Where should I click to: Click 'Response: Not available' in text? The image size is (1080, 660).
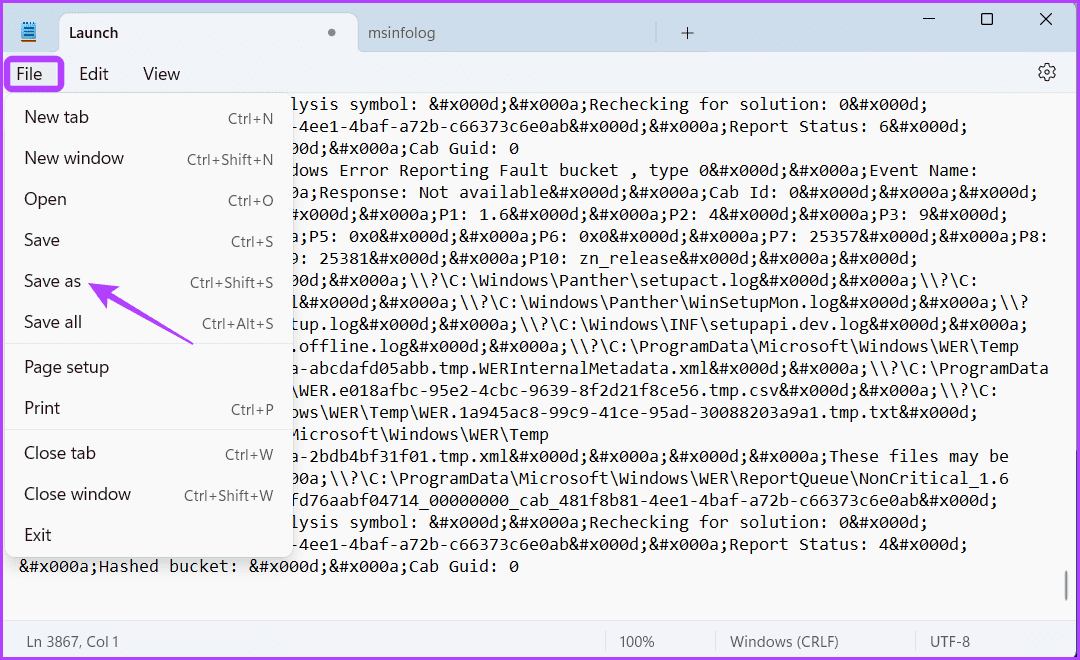tap(434, 192)
